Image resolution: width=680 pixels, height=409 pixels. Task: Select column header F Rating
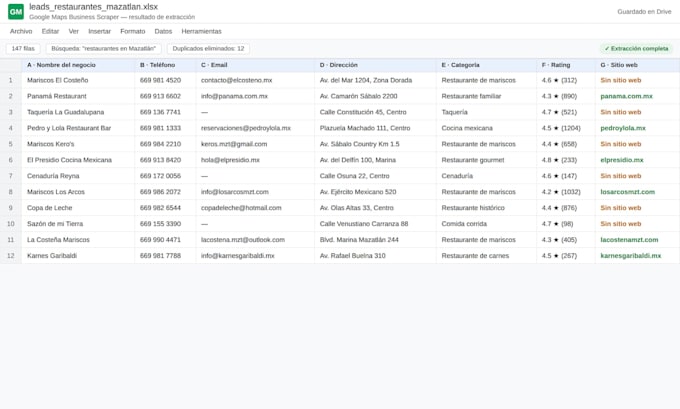[x=566, y=65]
